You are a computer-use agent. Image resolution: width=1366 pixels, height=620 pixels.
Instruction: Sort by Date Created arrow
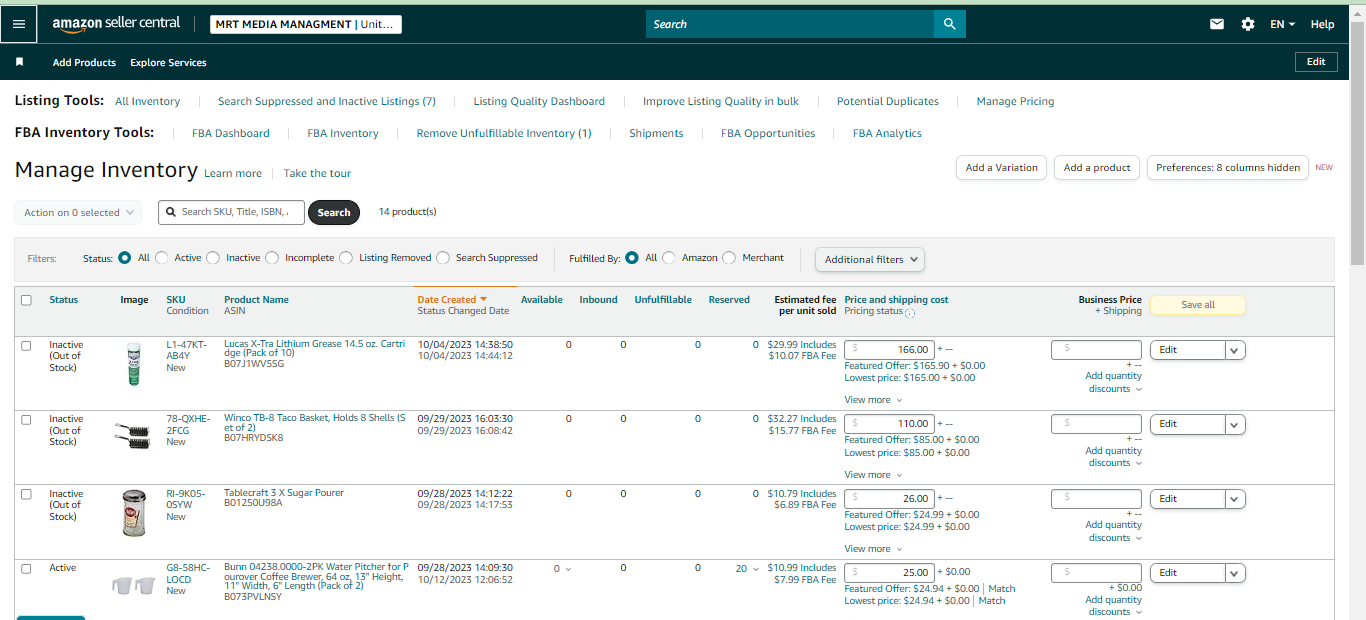[484, 299]
